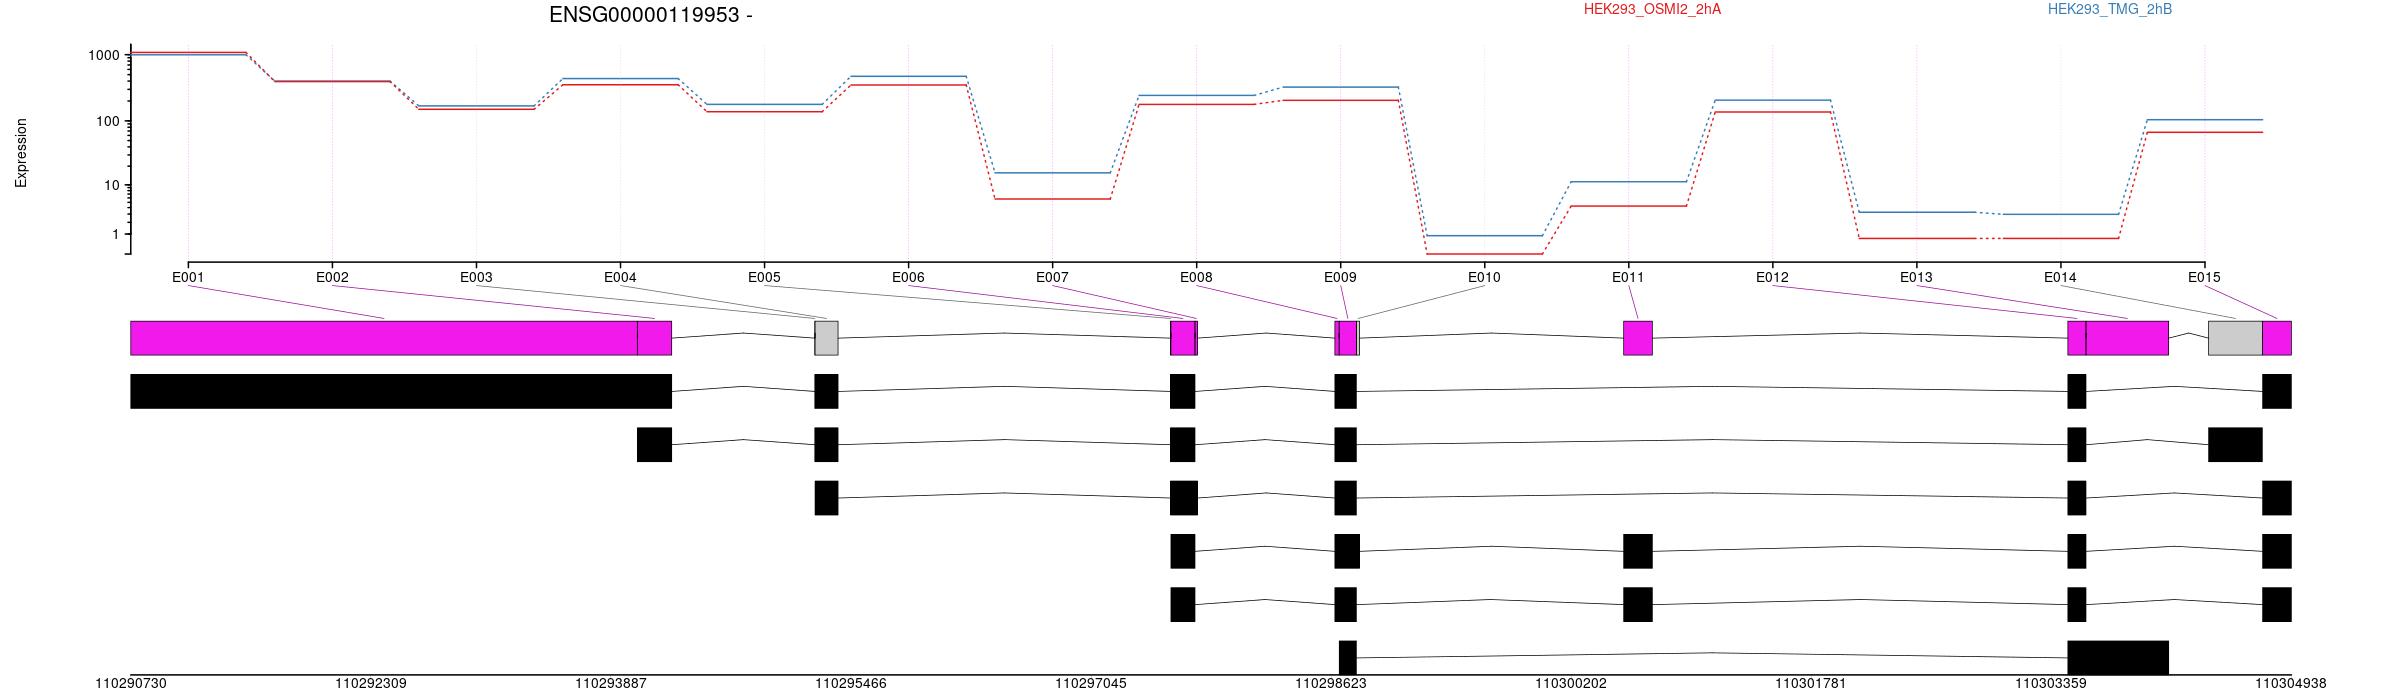Click the 100 tick label on y-axis
The width and height of the screenshot is (2400, 700).
[x=107, y=121]
